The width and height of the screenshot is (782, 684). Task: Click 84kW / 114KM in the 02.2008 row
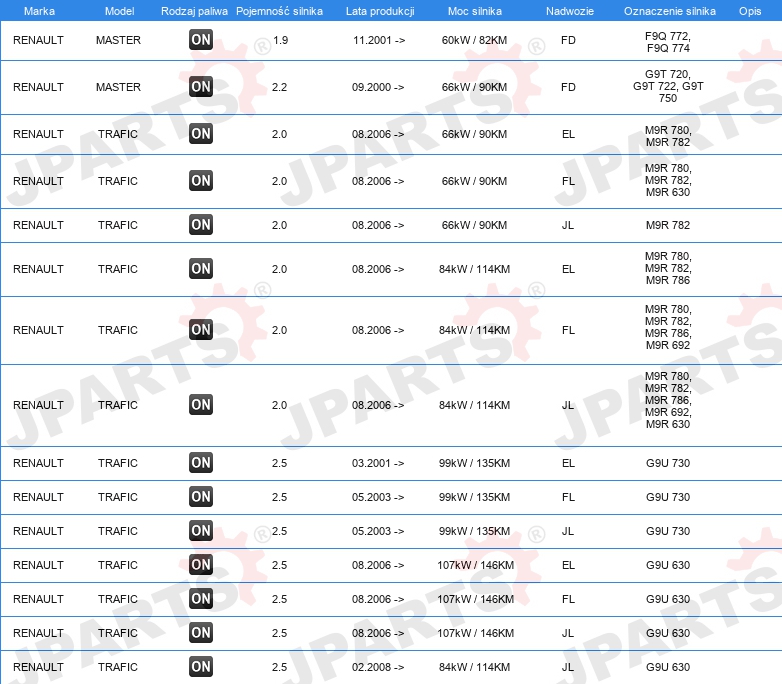[x=474, y=667]
